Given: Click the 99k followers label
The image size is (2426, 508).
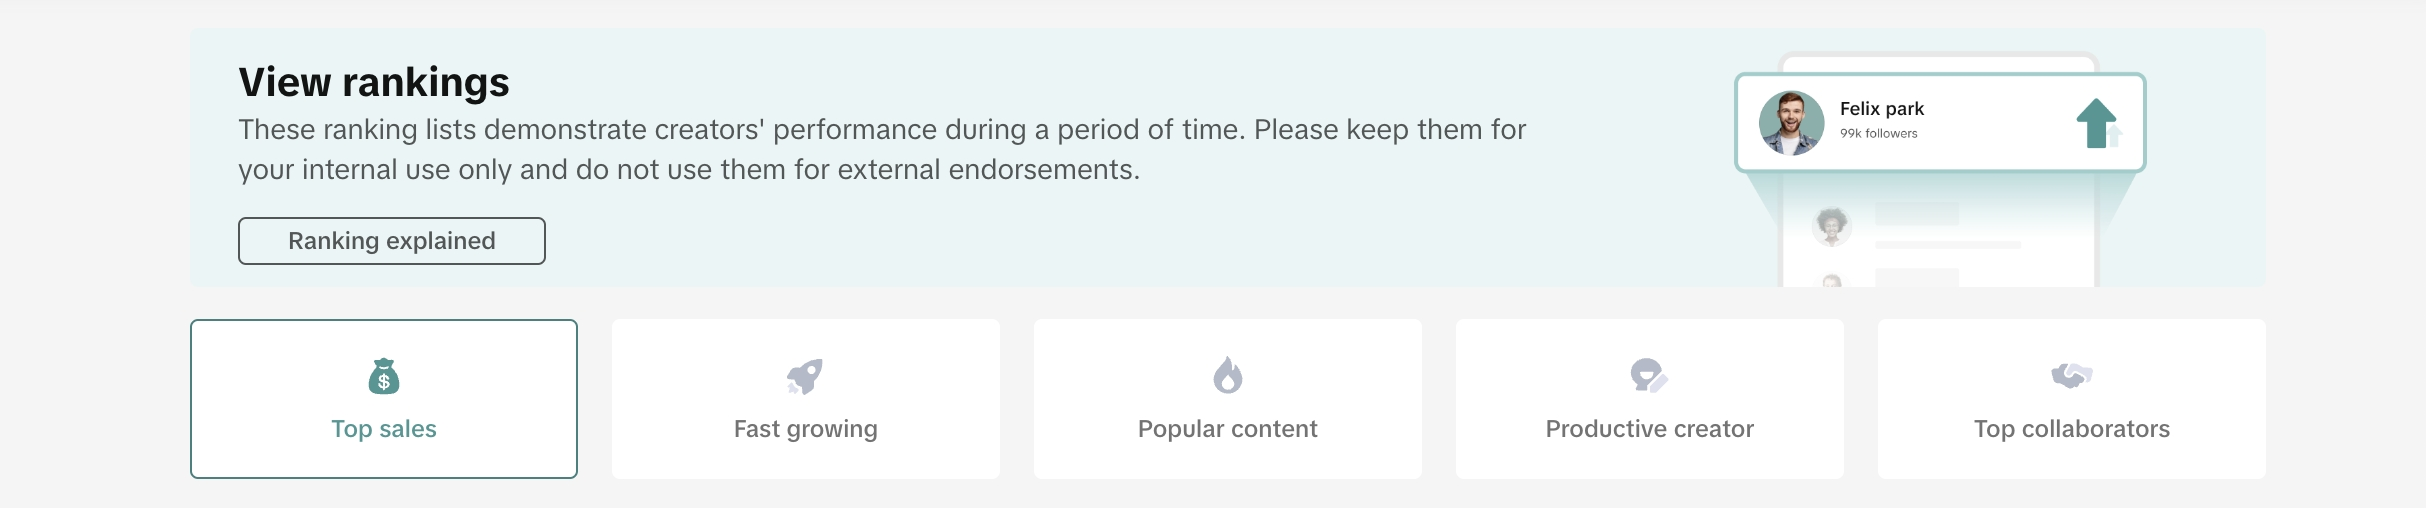Looking at the screenshot, I should (1878, 134).
